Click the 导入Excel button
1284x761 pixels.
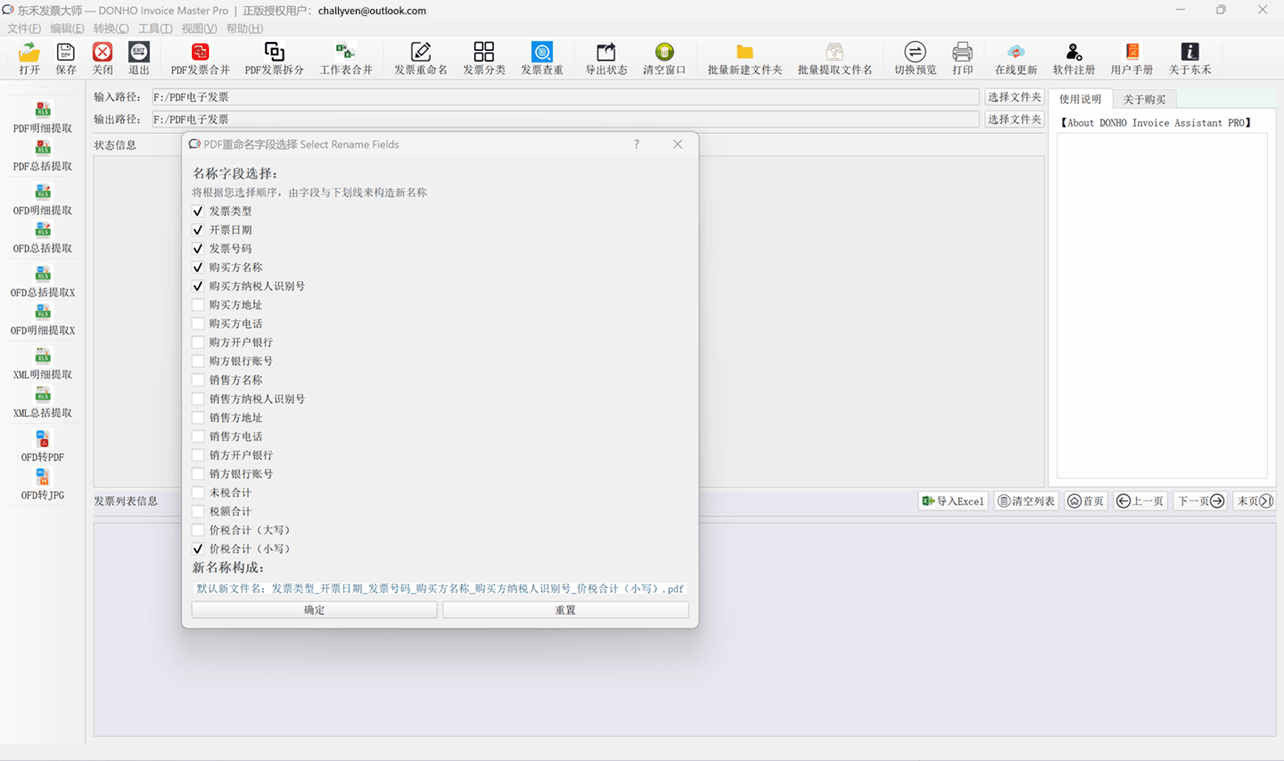pyautogui.click(x=954, y=501)
